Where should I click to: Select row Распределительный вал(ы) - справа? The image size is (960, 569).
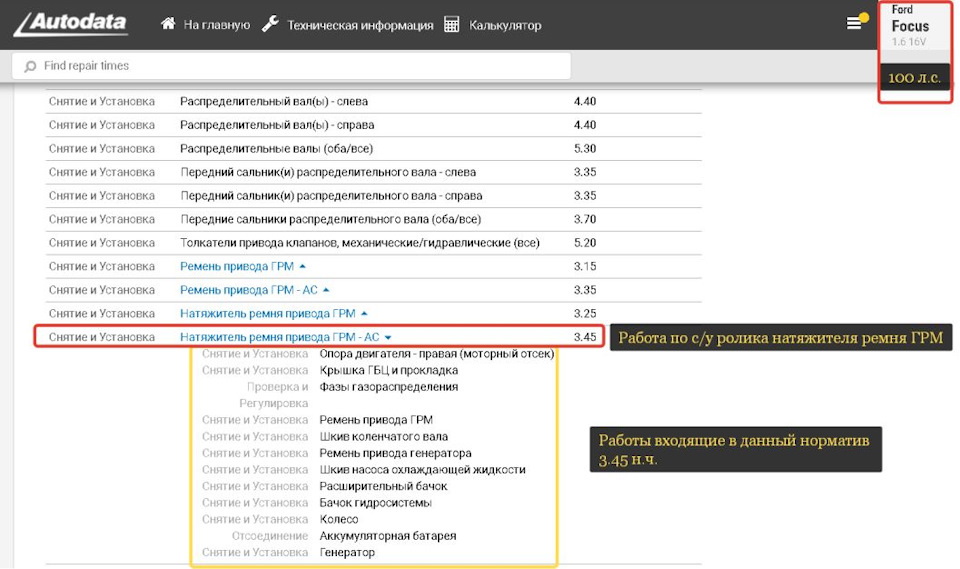(x=373, y=125)
